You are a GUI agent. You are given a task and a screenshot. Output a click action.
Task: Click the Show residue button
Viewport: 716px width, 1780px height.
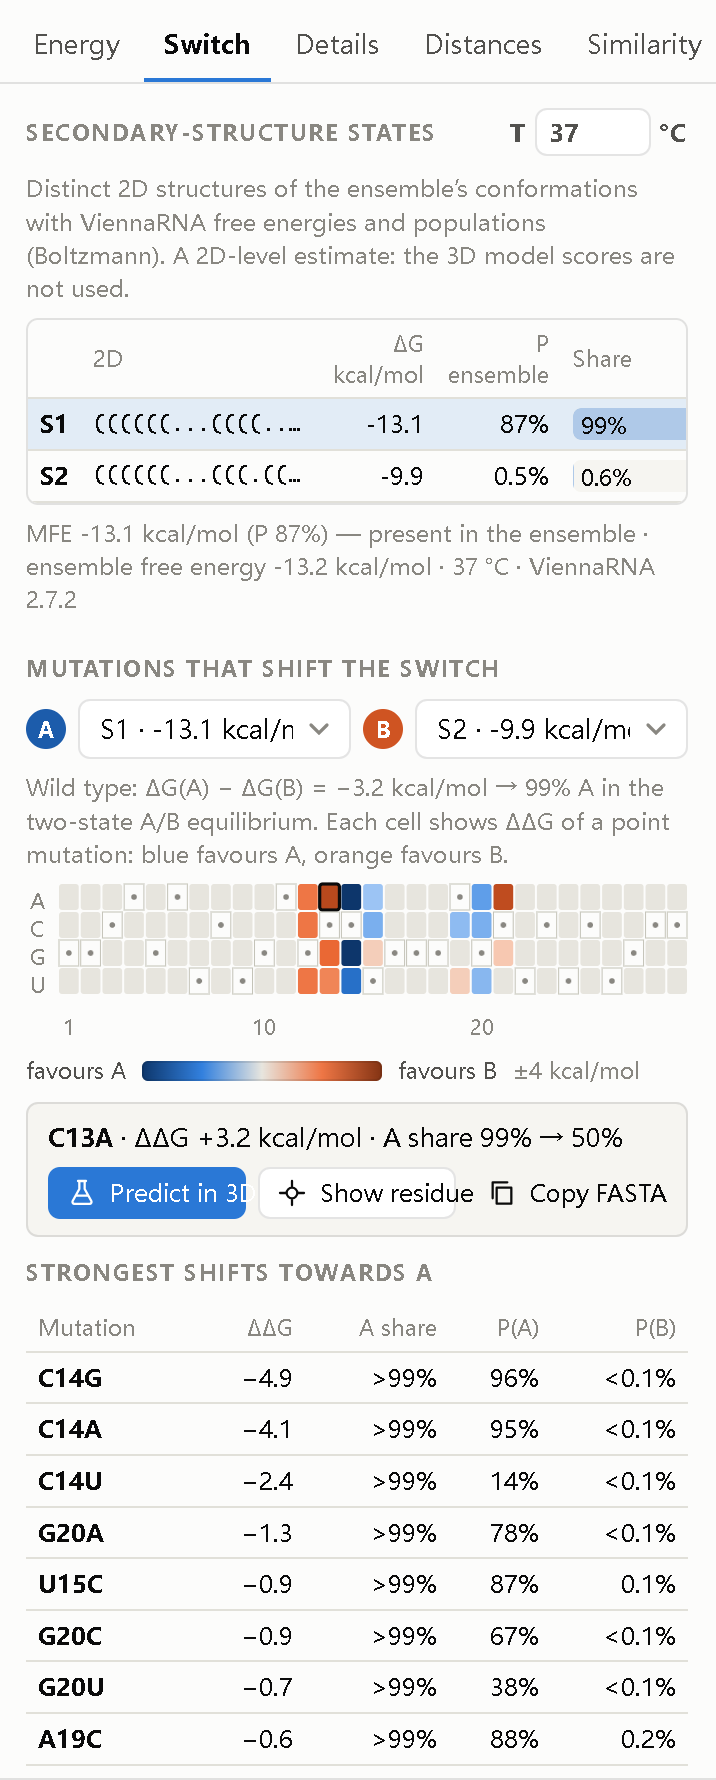tap(357, 1193)
